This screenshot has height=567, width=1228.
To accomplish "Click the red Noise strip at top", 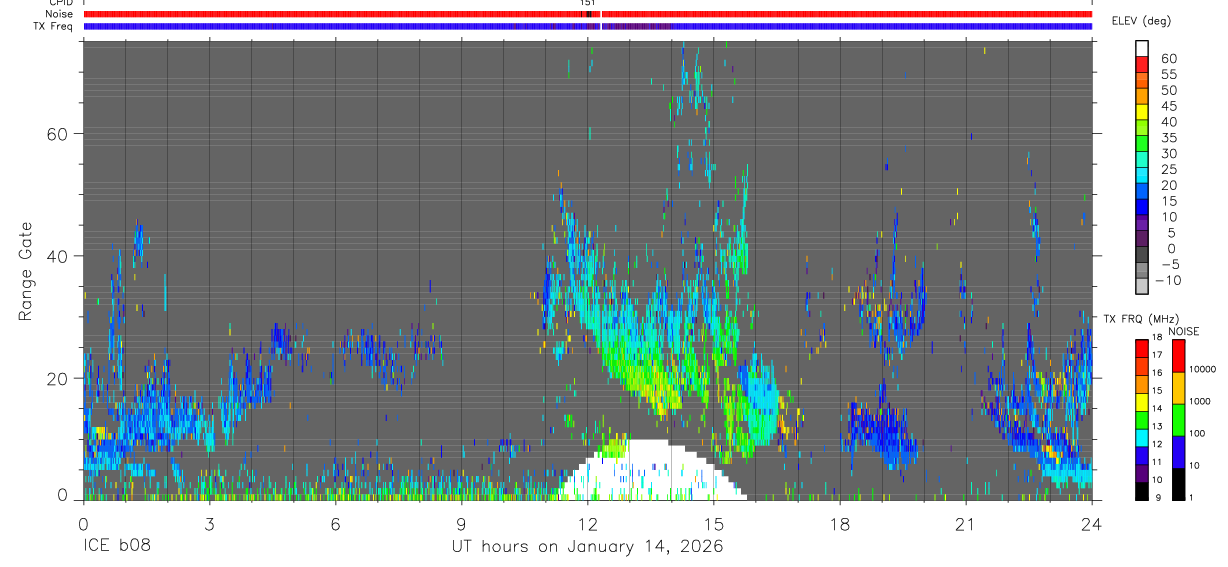I will [587, 14].
